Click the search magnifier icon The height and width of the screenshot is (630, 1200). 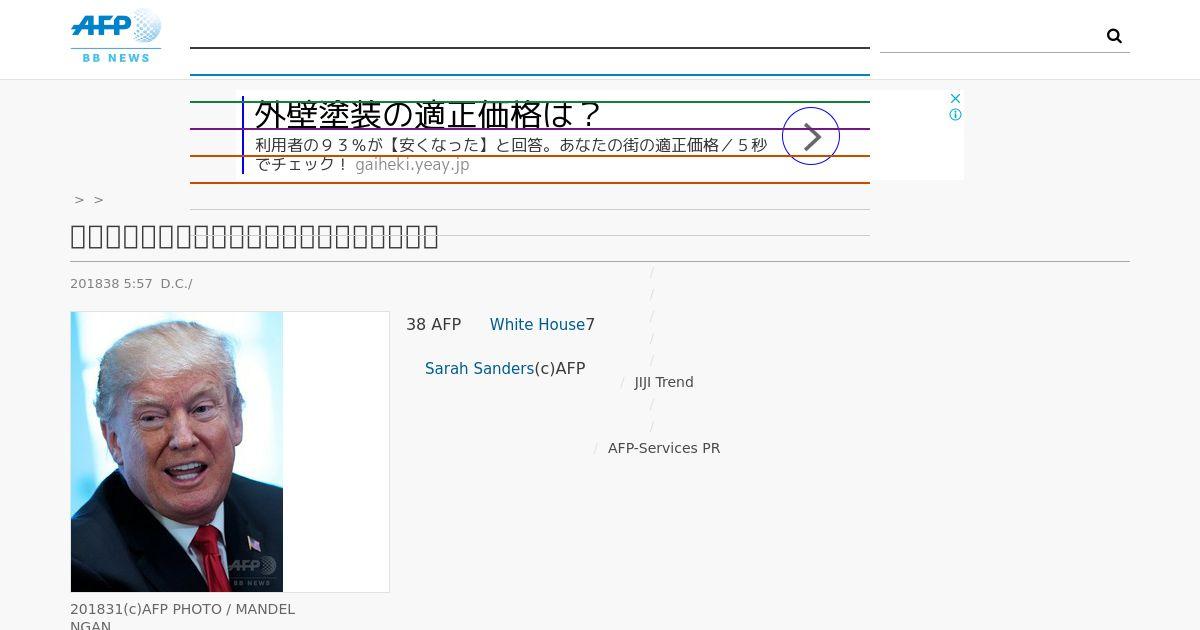pyautogui.click(x=1114, y=36)
